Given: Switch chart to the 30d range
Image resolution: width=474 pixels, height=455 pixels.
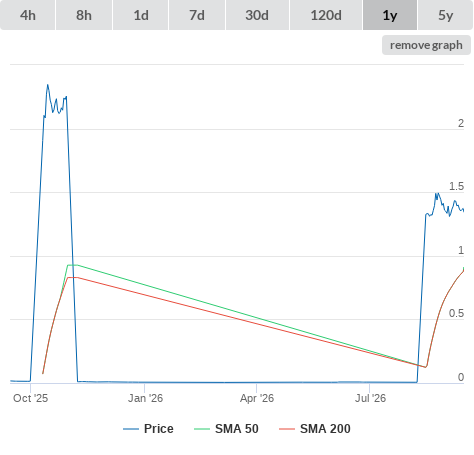Looking at the screenshot, I should 257,15.
